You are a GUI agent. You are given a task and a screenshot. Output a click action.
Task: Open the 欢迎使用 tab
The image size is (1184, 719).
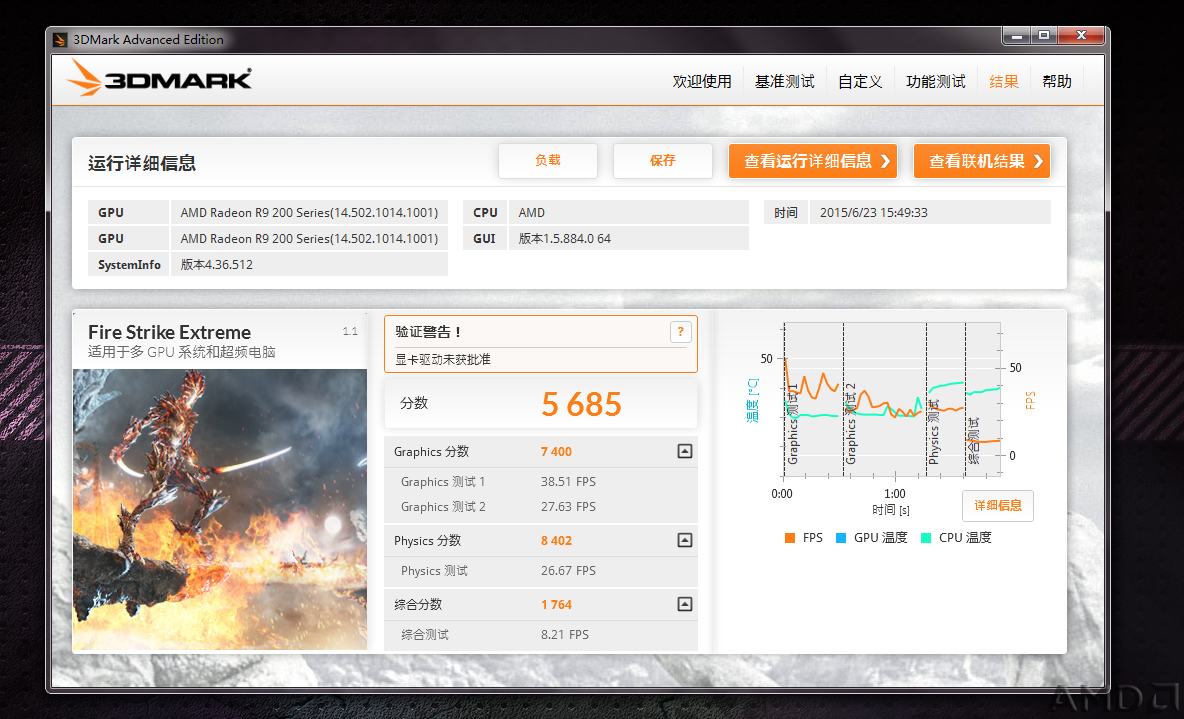pyautogui.click(x=702, y=82)
